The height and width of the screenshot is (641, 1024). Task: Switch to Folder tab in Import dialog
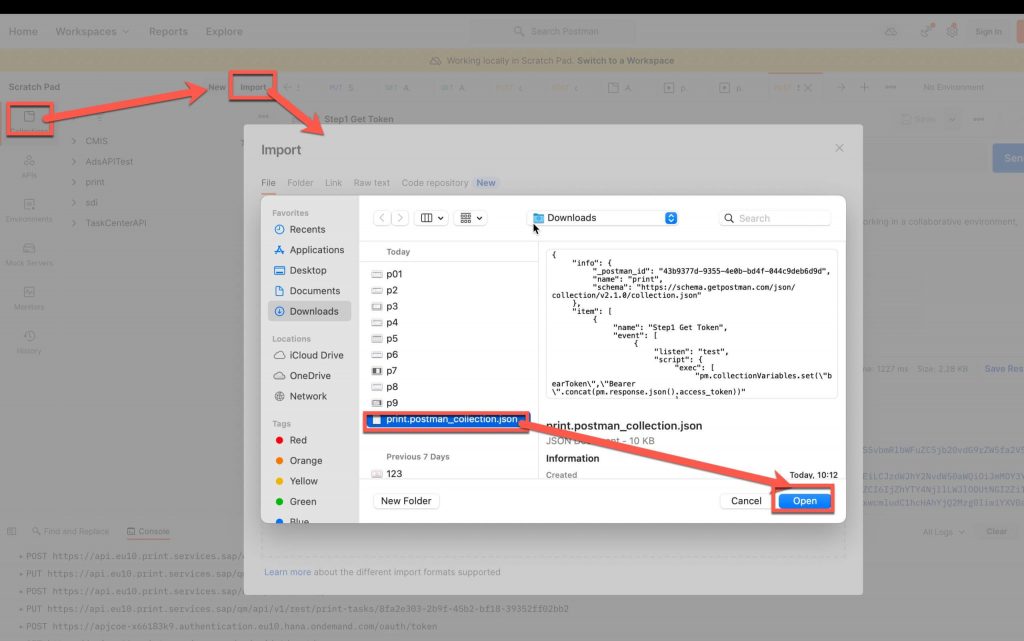tap(300, 183)
